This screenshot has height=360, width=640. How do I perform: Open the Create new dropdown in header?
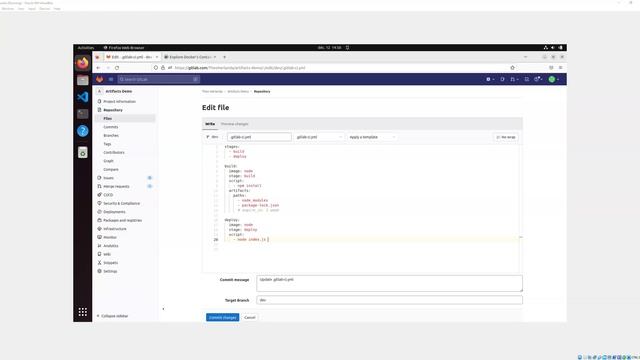490,79
